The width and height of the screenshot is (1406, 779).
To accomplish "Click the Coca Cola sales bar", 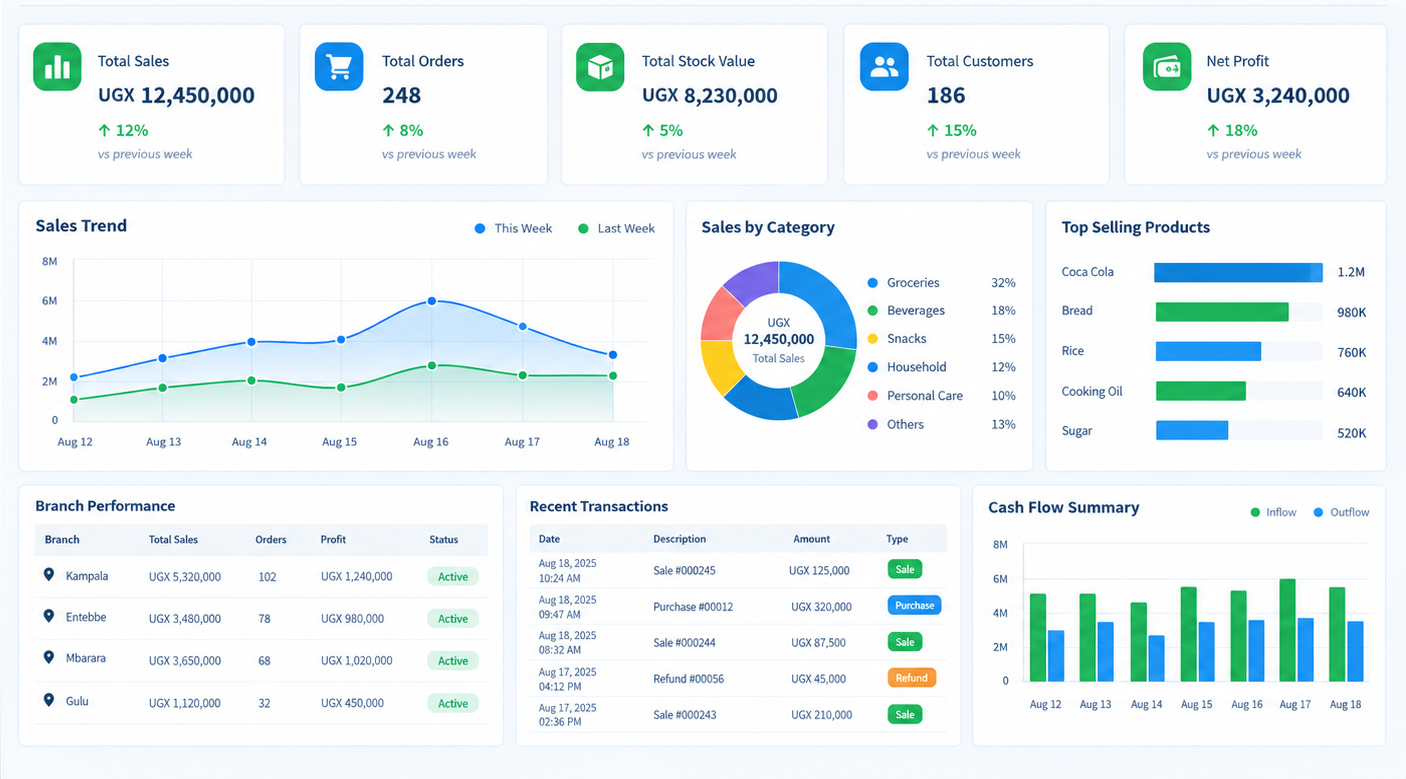I will 1238,272.
